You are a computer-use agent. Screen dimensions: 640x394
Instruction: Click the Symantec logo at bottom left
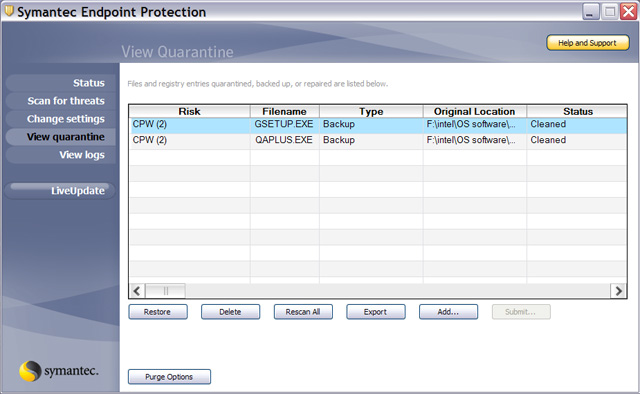pyautogui.click(x=59, y=371)
